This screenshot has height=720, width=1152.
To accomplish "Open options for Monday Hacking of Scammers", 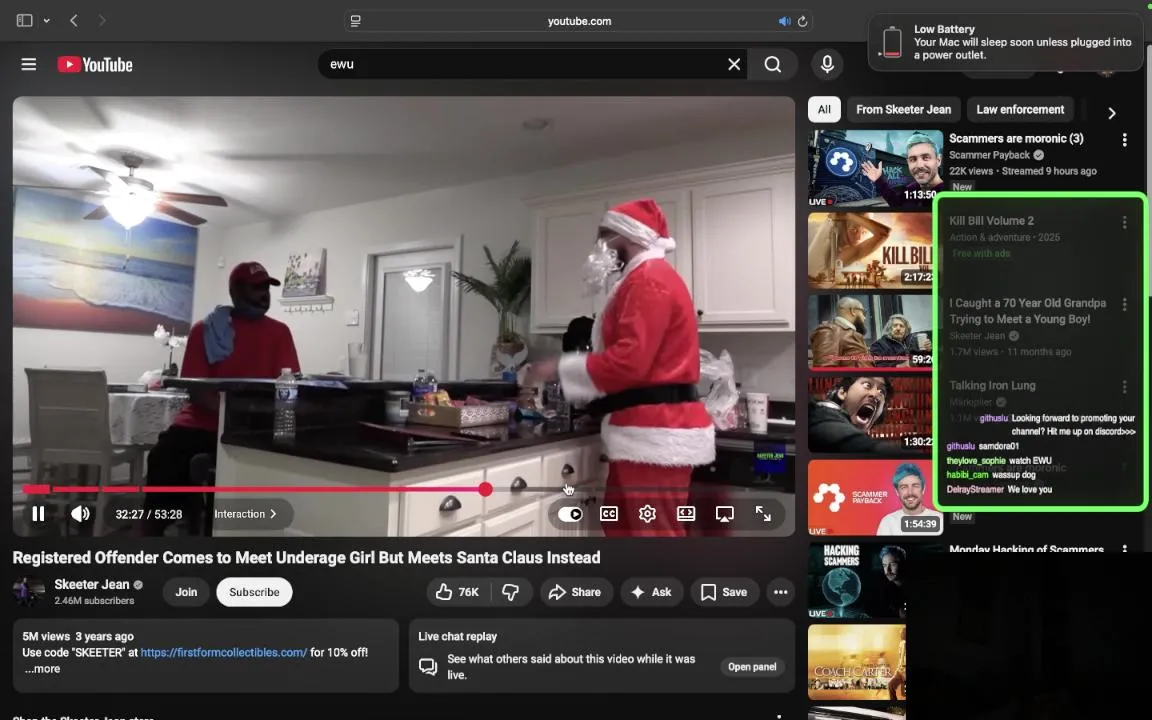I will tap(1124, 548).
